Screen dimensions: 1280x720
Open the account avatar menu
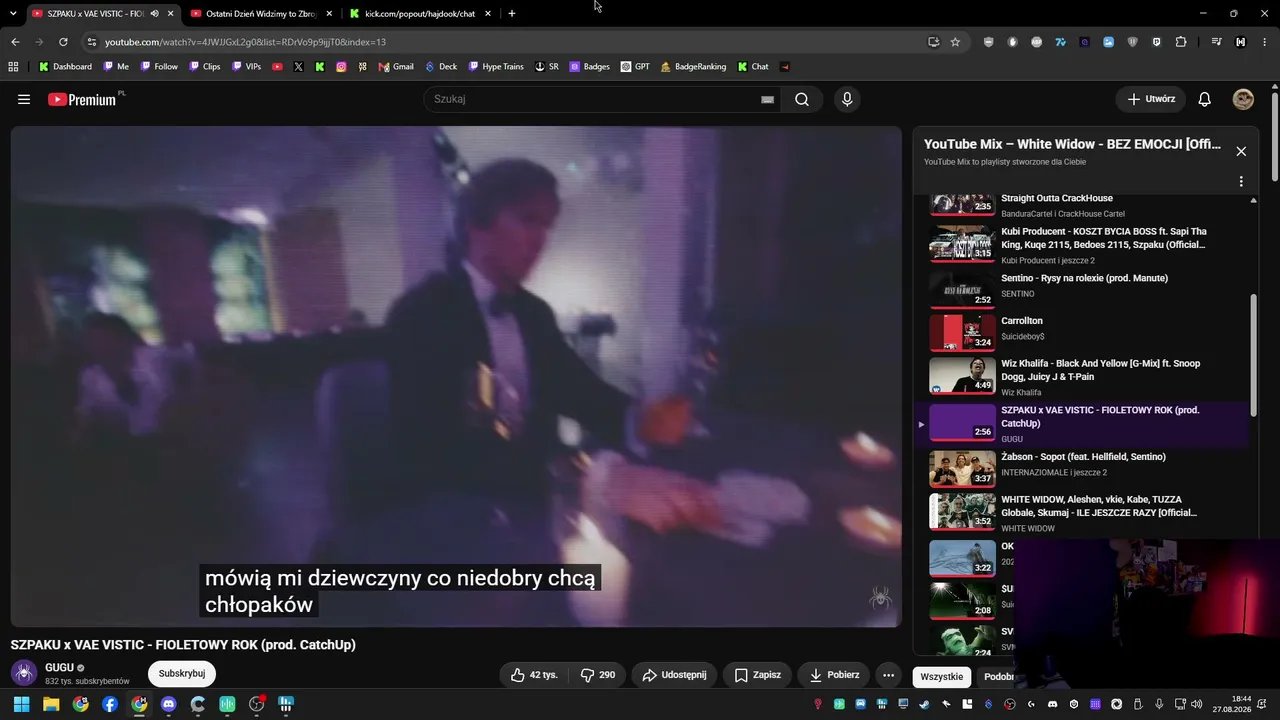click(1243, 99)
